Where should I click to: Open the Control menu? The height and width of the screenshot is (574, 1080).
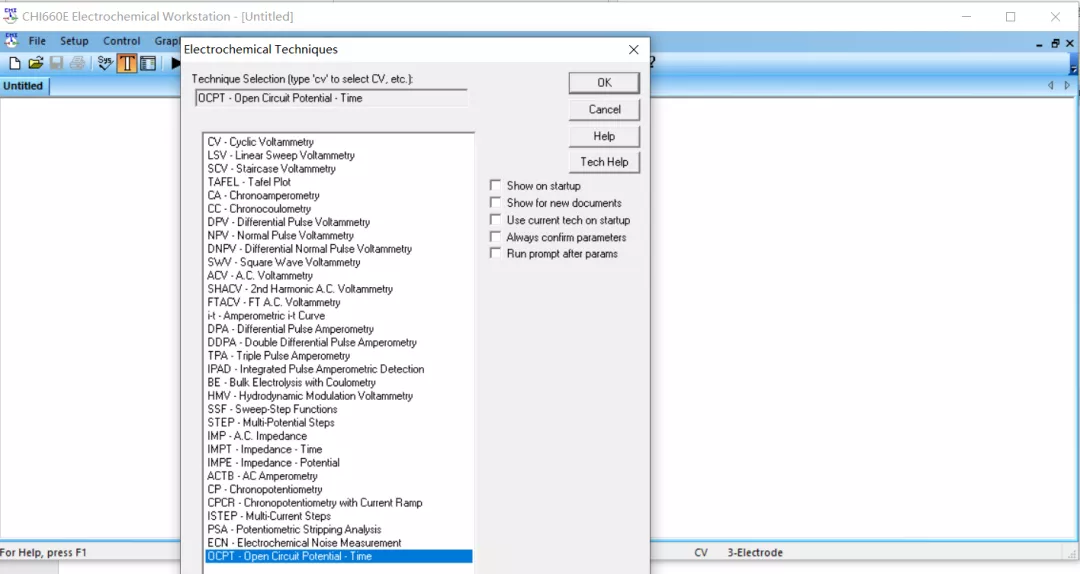coord(122,41)
